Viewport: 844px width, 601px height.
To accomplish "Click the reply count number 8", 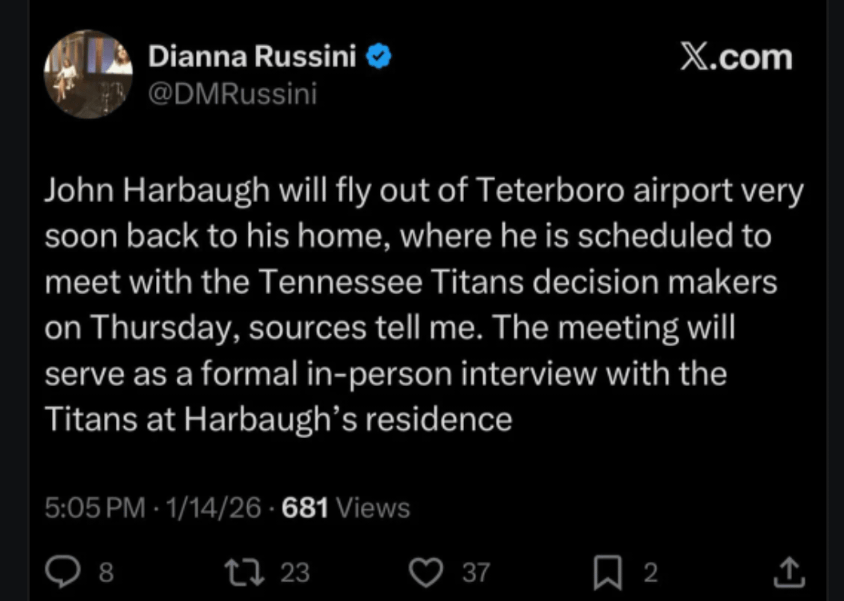I will (x=106, y=573).
